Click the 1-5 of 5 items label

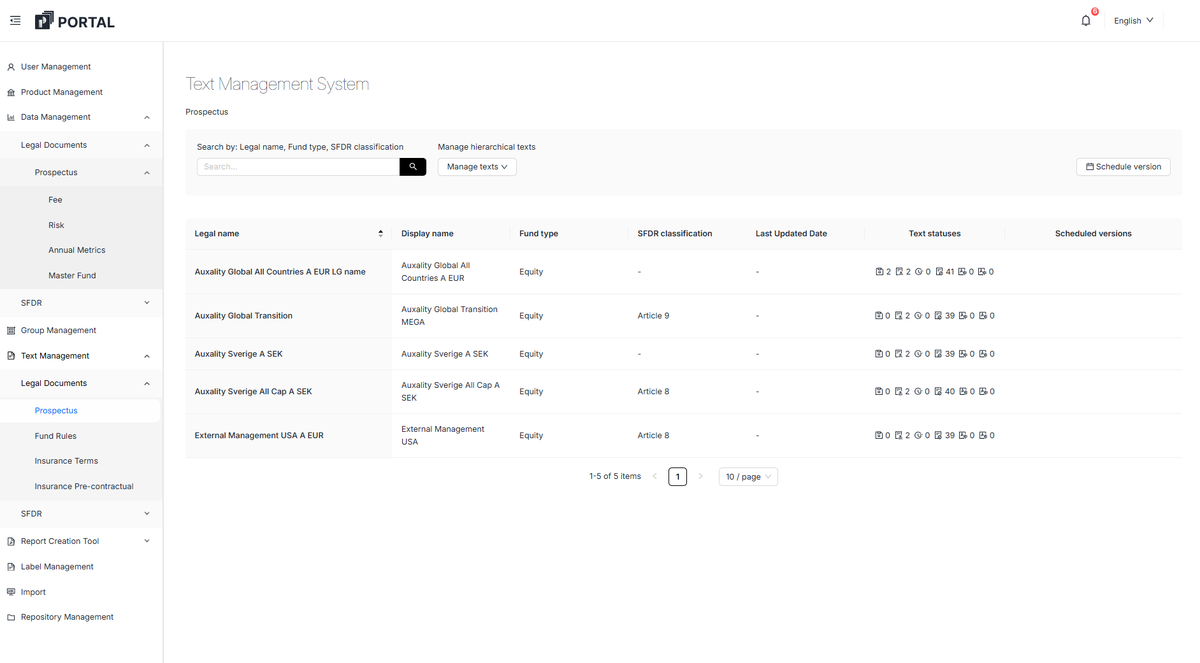[615, 477]
